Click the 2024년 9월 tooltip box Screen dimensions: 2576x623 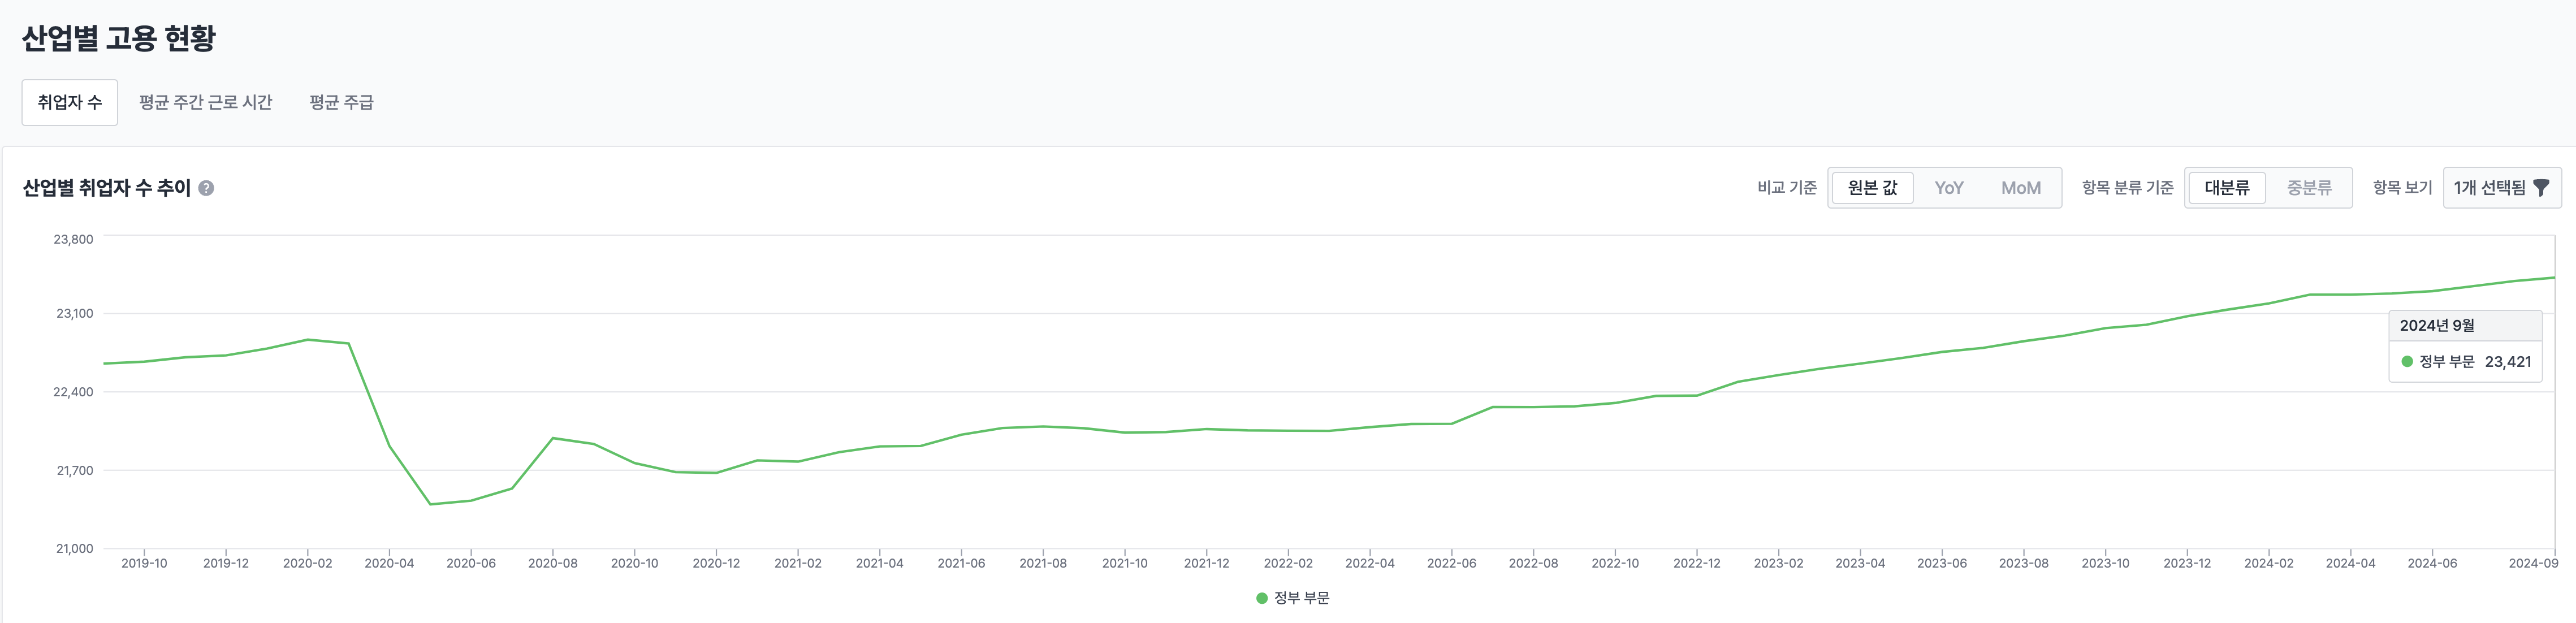(x=2464, y=345)
